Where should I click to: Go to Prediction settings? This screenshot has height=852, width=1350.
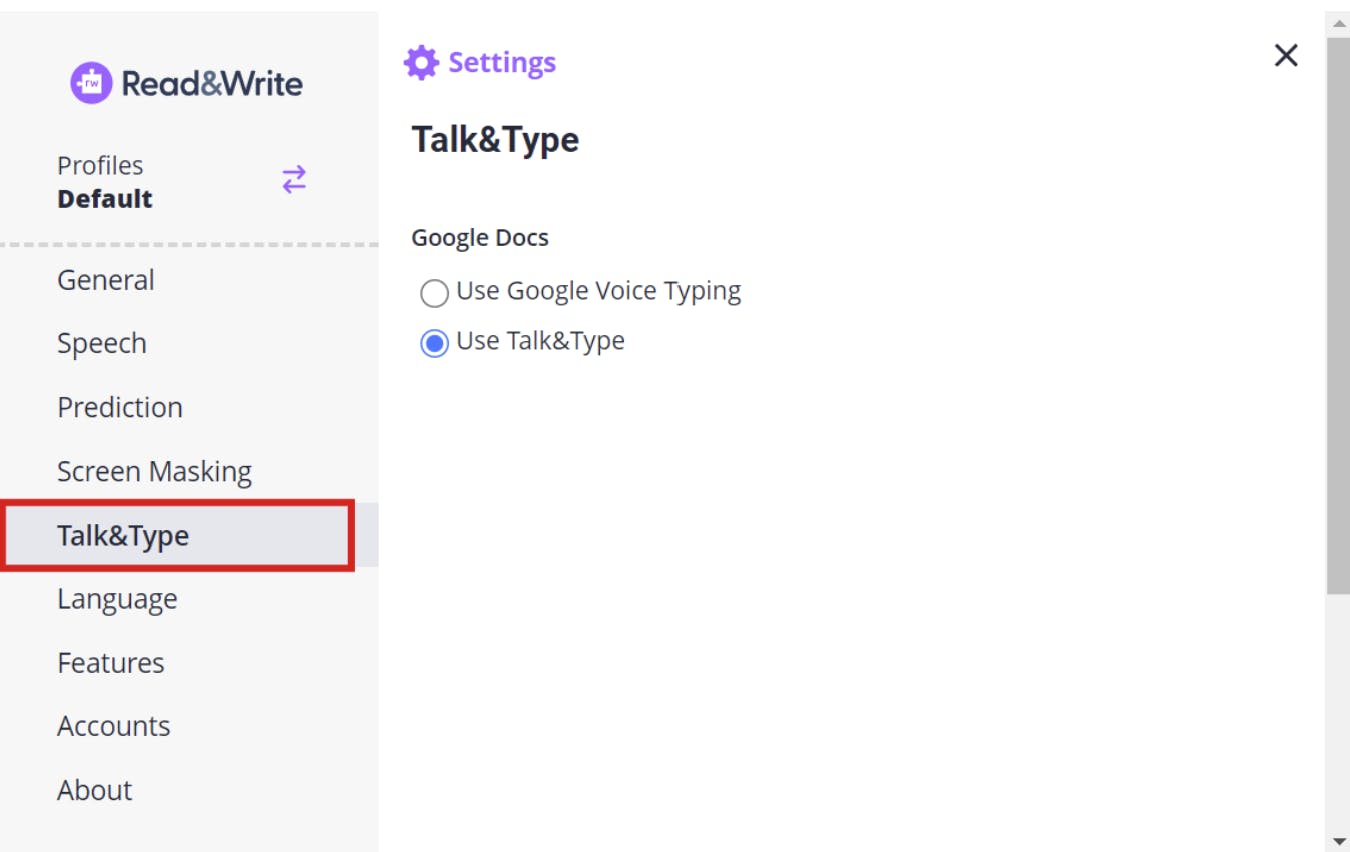click(120, 407)
